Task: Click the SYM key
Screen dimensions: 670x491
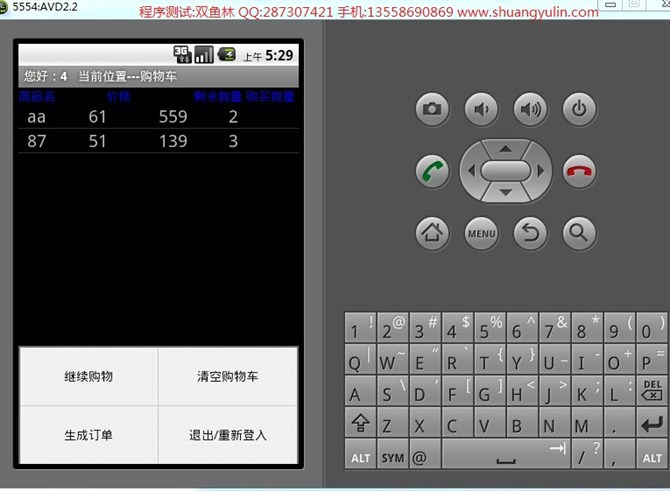Action: coord(393,454)
